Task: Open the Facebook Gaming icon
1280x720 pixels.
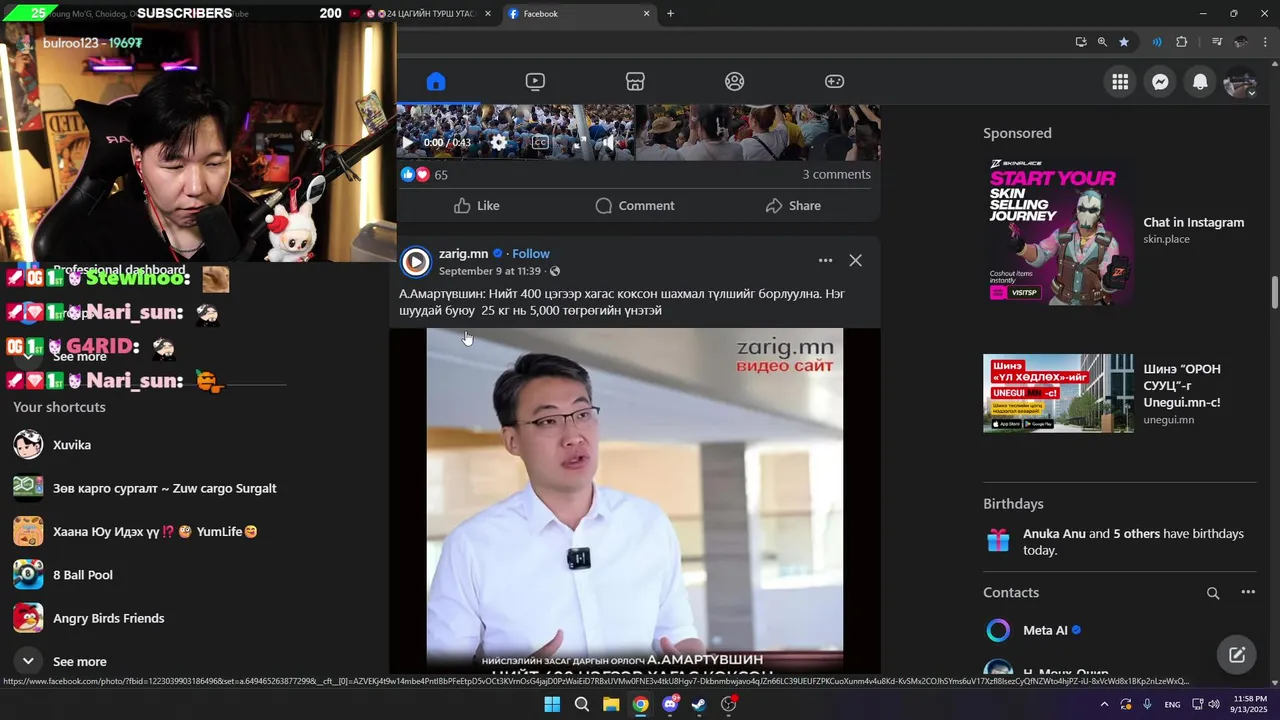Action: [834, 82]
